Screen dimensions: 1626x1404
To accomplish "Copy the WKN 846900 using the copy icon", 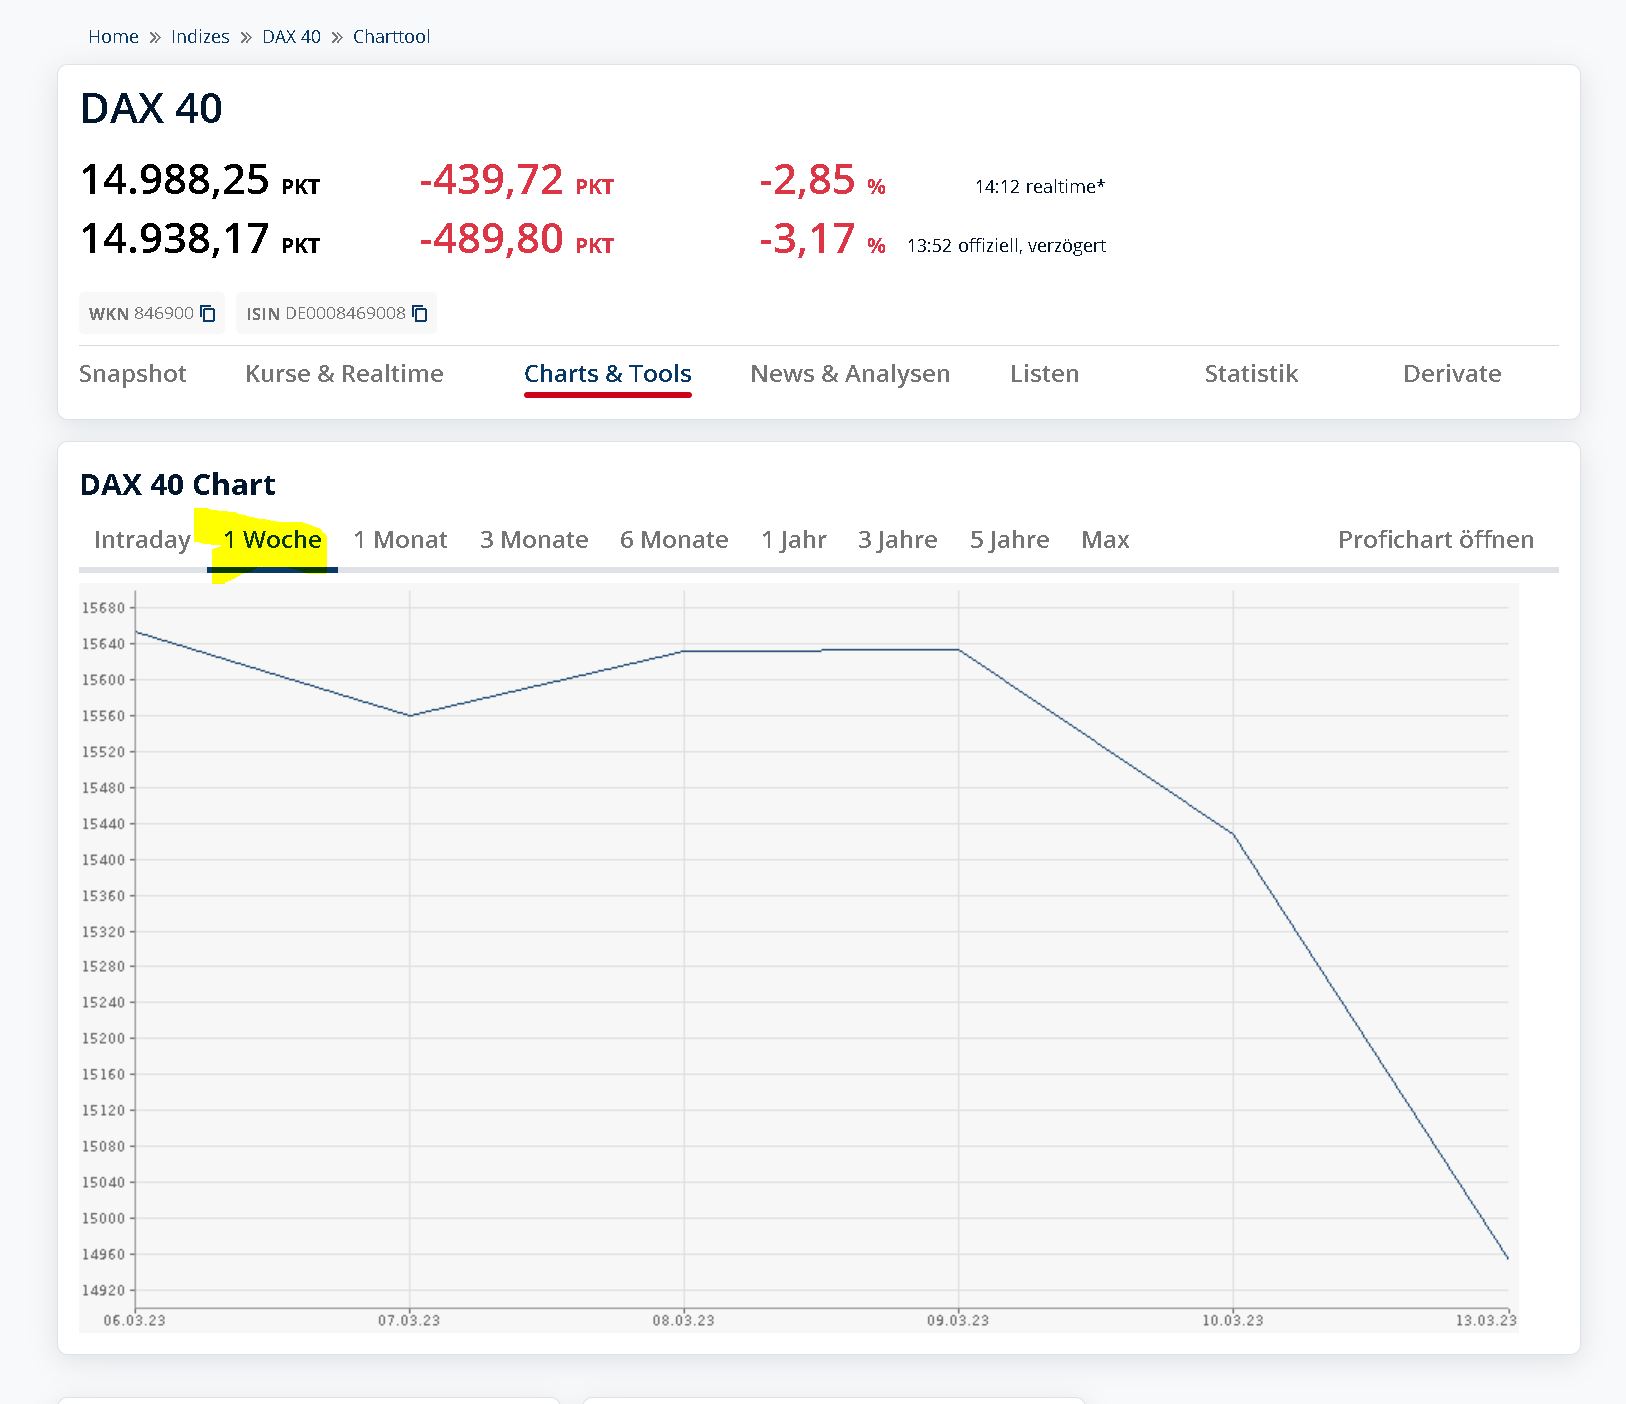I will click(208, 313).
